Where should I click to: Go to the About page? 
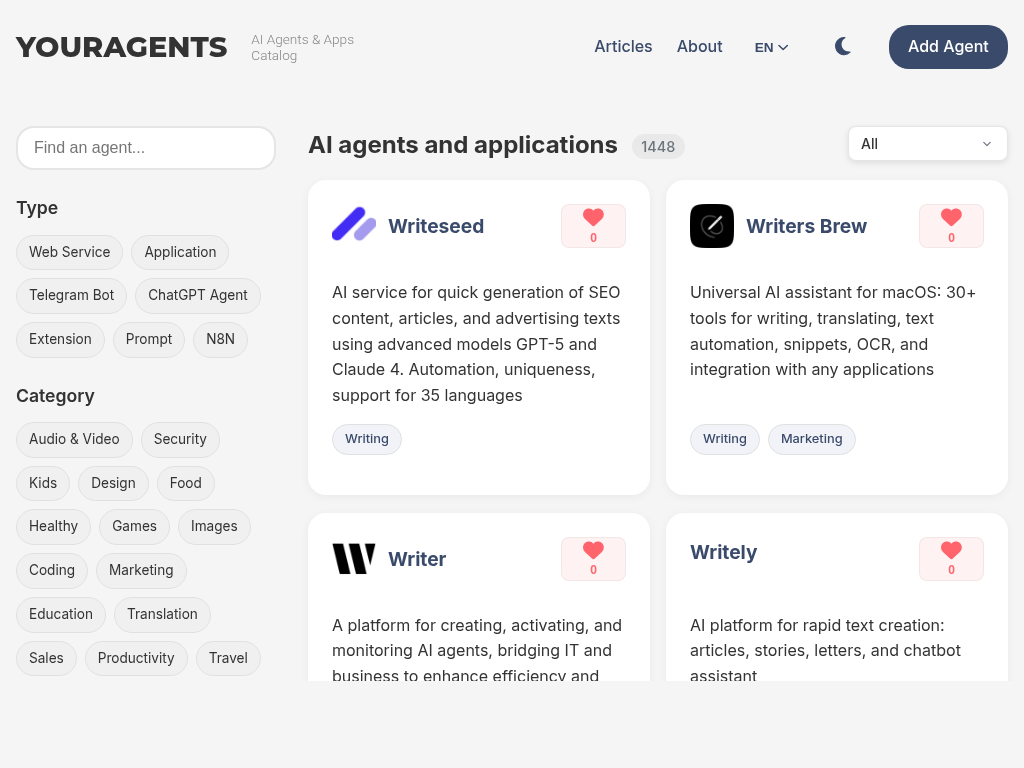[699, 47]
